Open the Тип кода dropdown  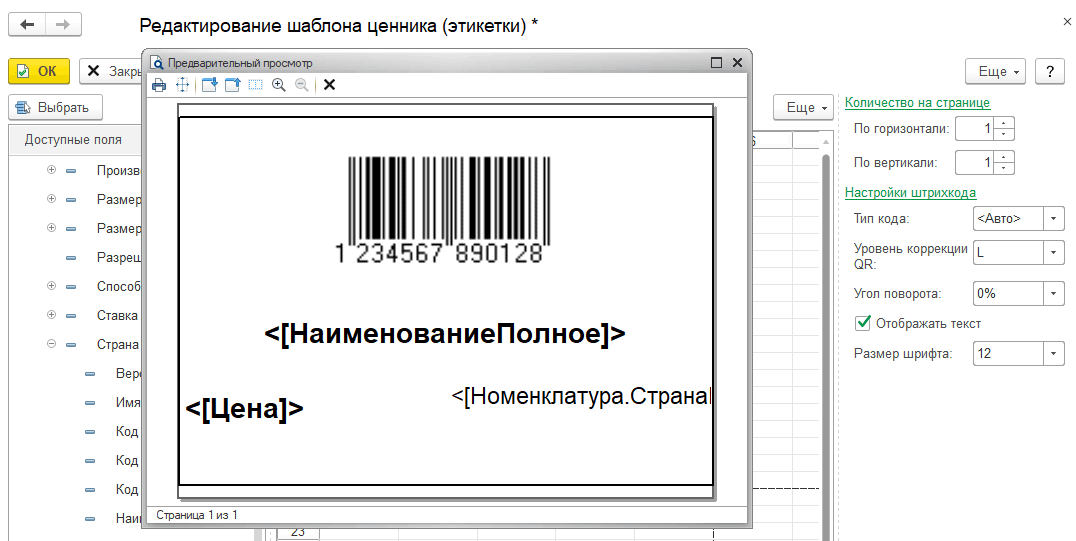click(x=1053, y=218)
